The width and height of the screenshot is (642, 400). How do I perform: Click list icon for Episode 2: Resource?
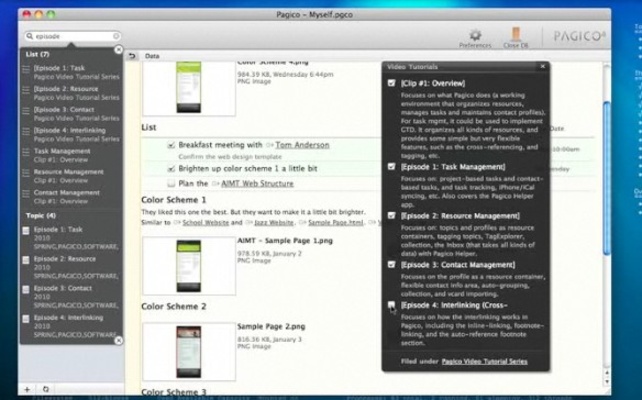point(26,90)
